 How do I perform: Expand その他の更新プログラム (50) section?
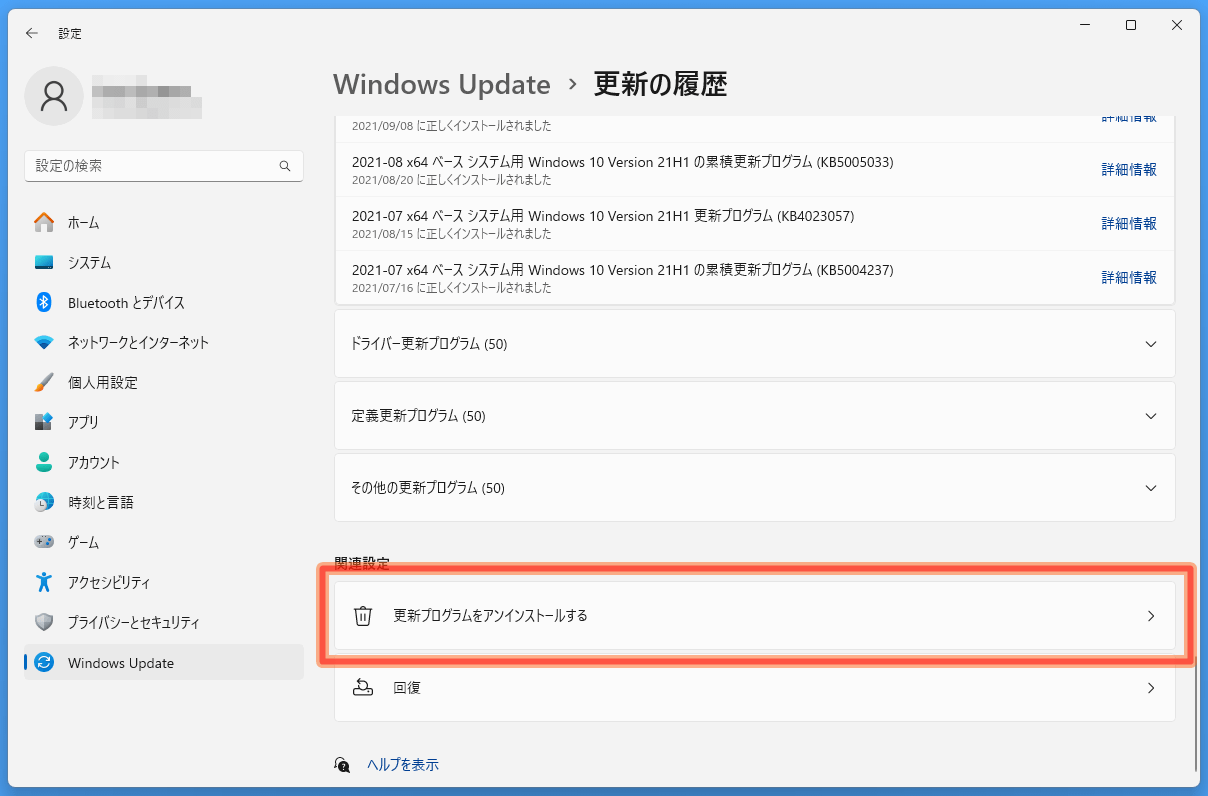click(755, 488)
